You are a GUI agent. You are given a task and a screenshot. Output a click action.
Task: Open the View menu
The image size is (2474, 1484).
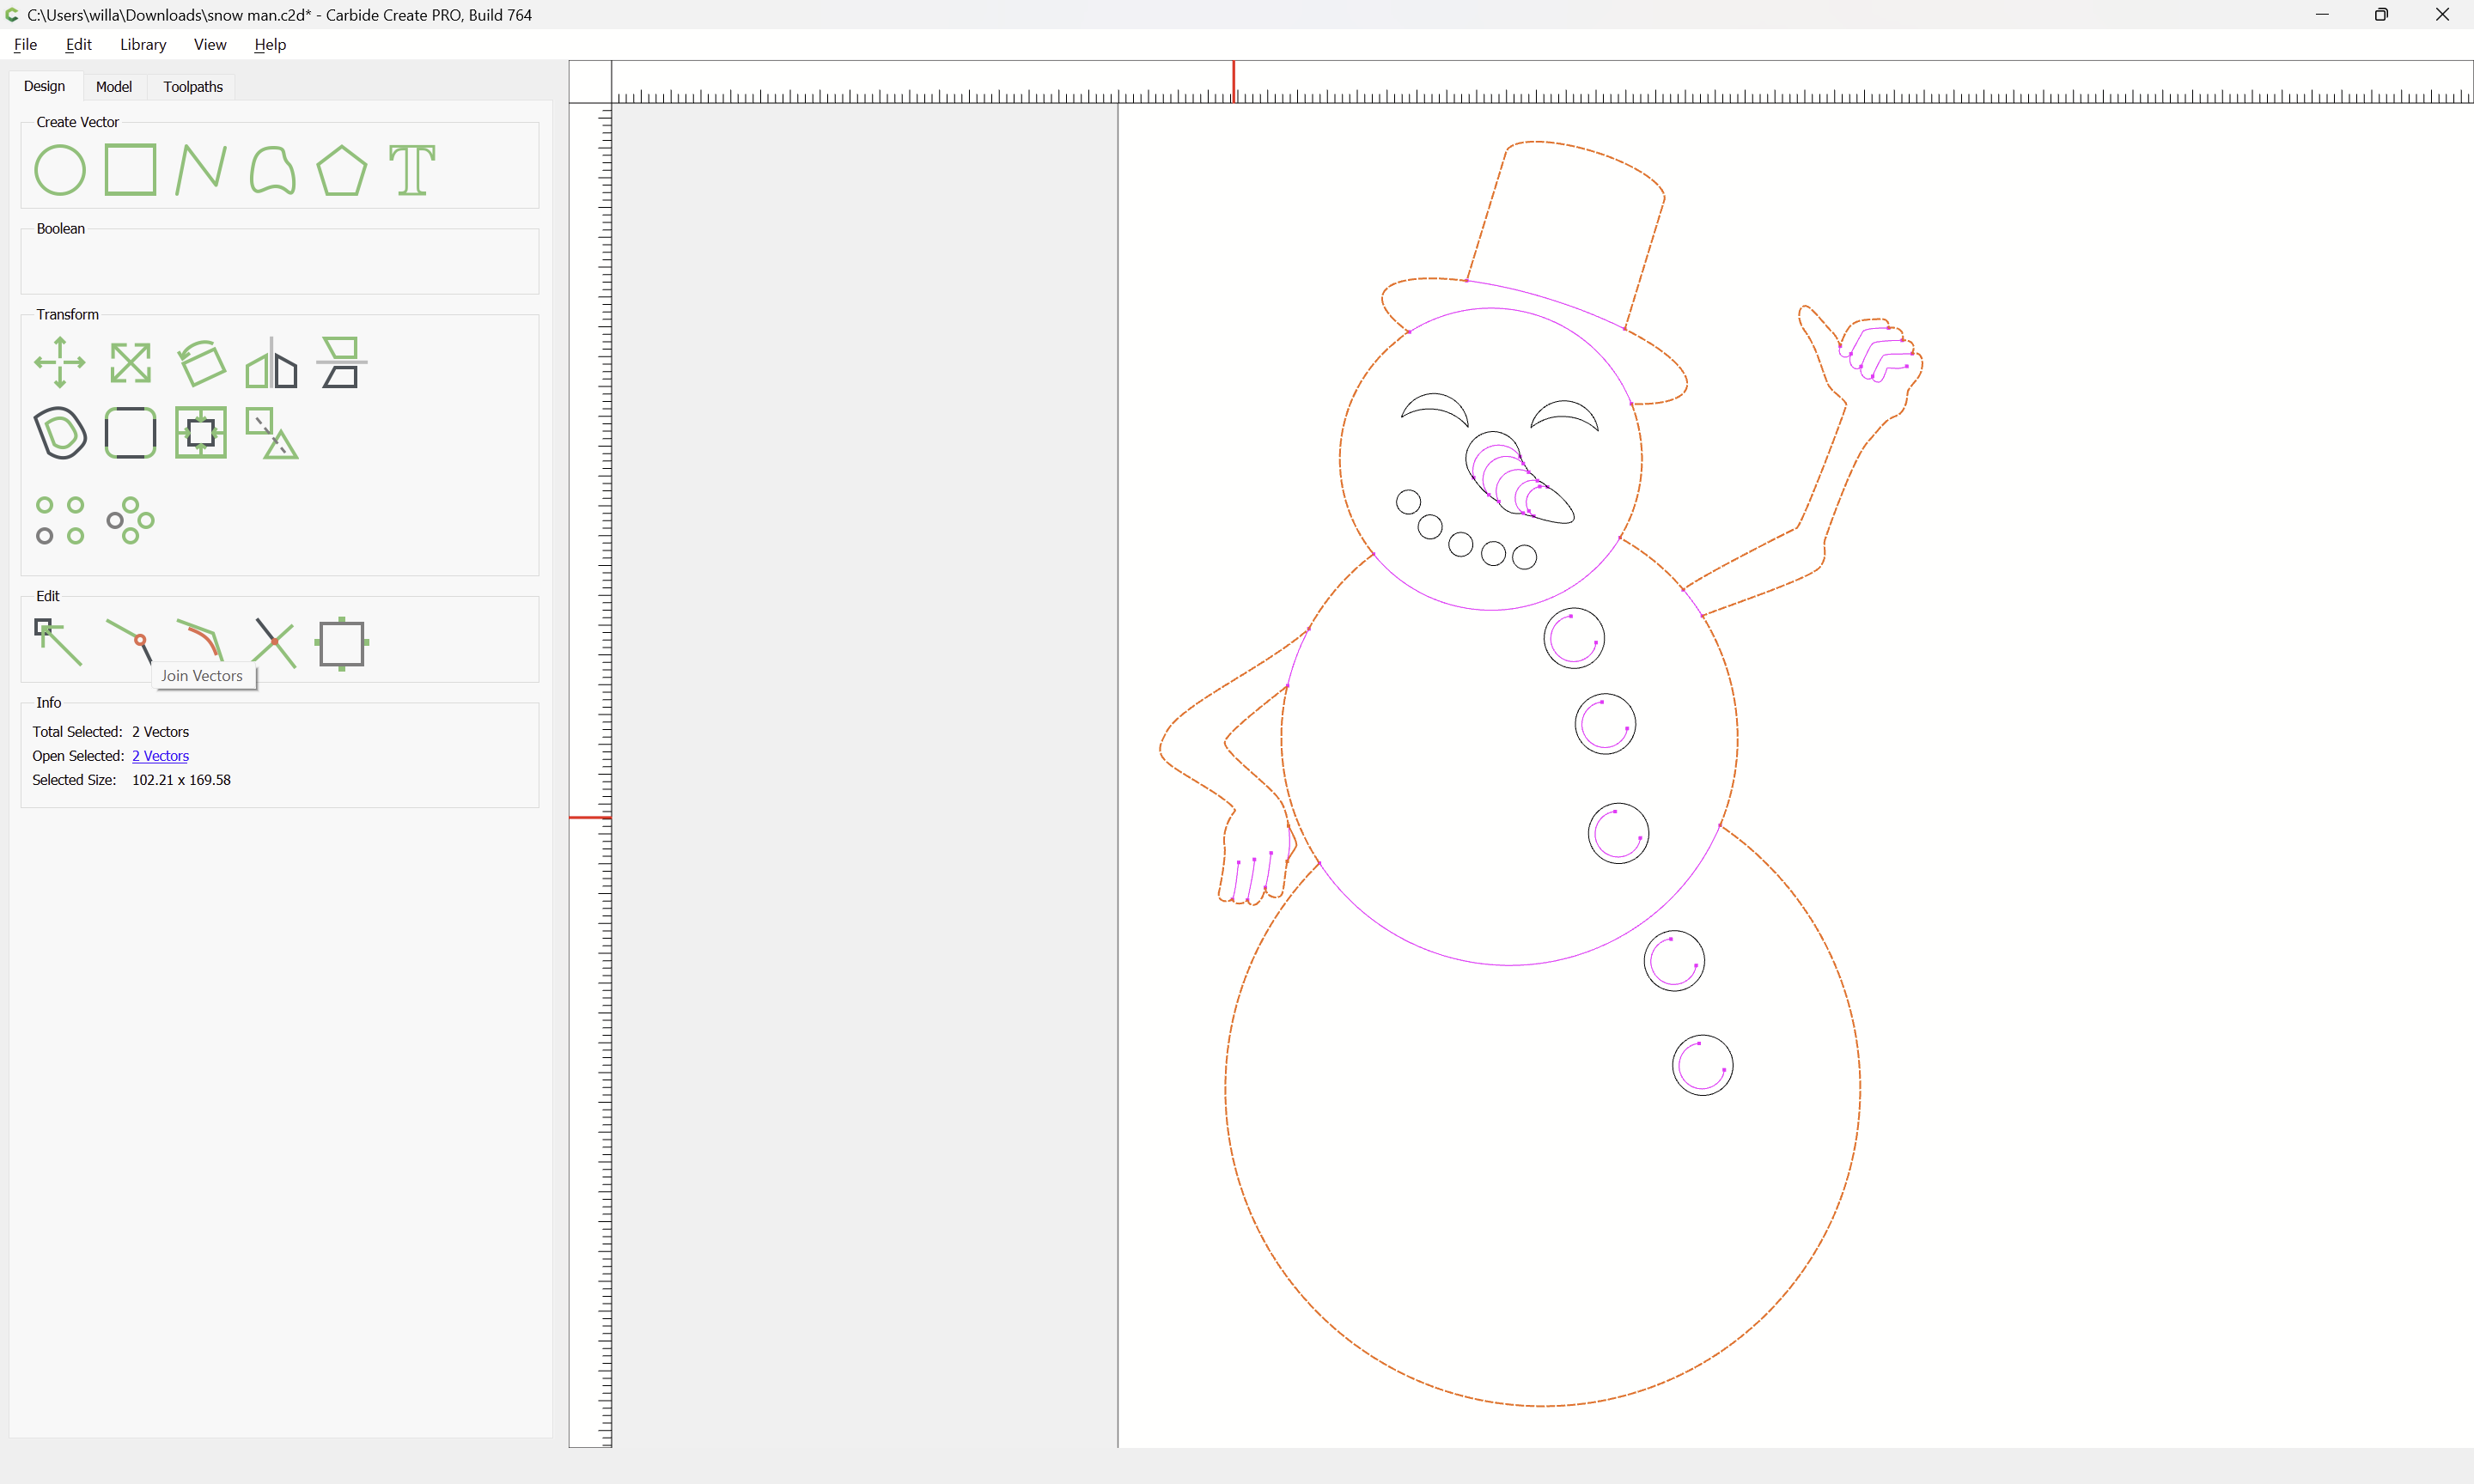210,44
